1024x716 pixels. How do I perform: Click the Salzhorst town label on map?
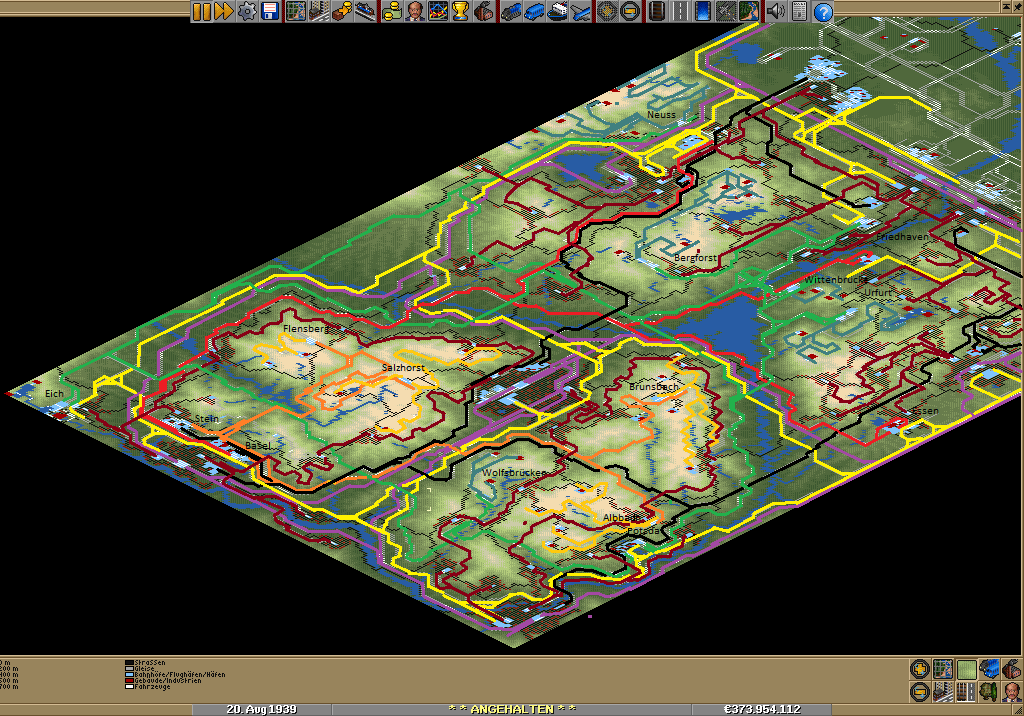click(403, 368)
